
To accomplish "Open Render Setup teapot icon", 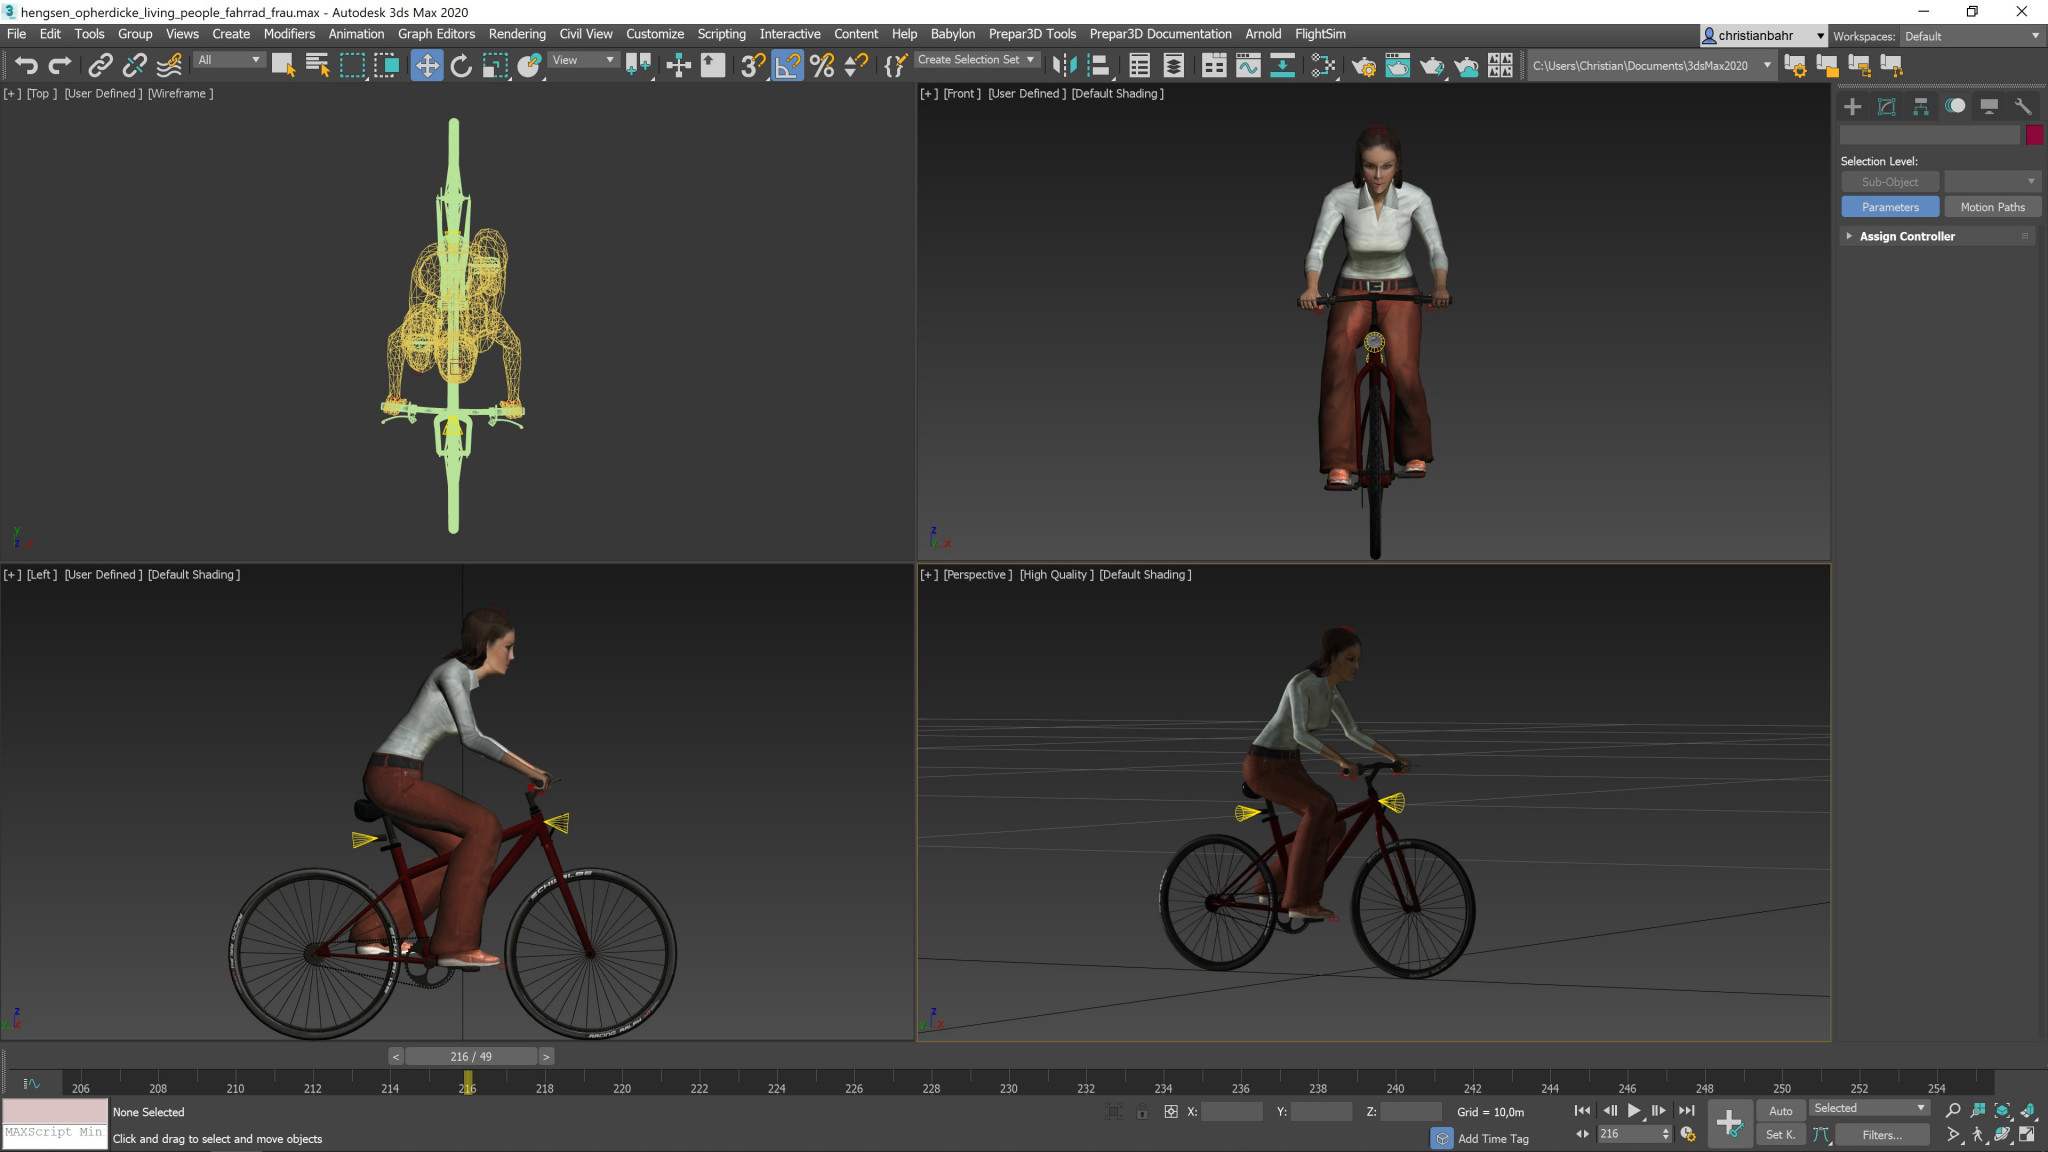I will point(1364,66).
